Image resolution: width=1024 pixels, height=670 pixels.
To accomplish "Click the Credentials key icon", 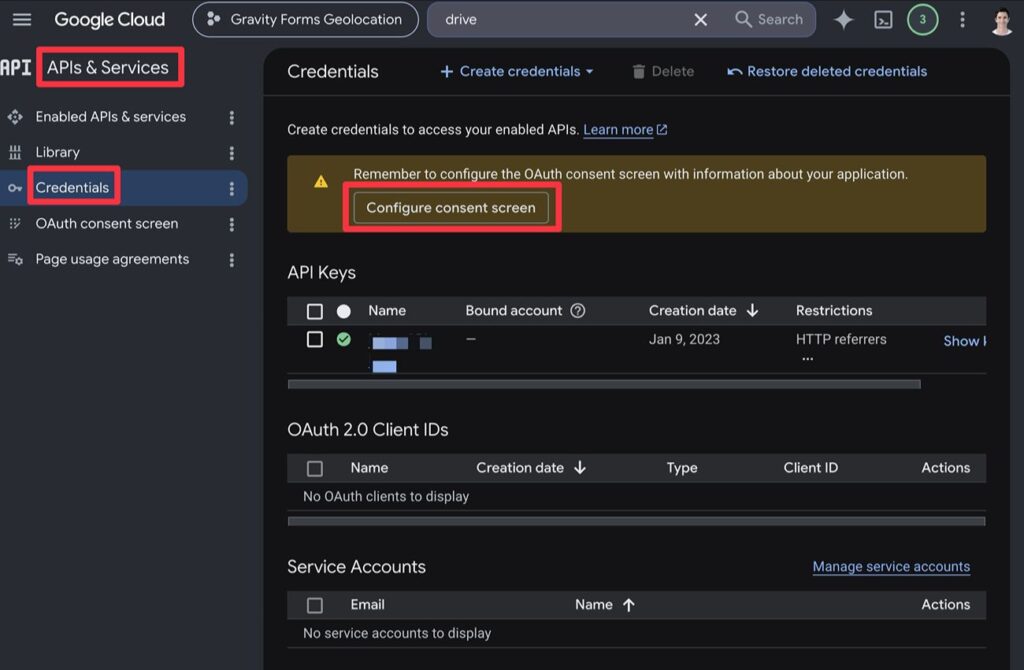I will point(15,188).
